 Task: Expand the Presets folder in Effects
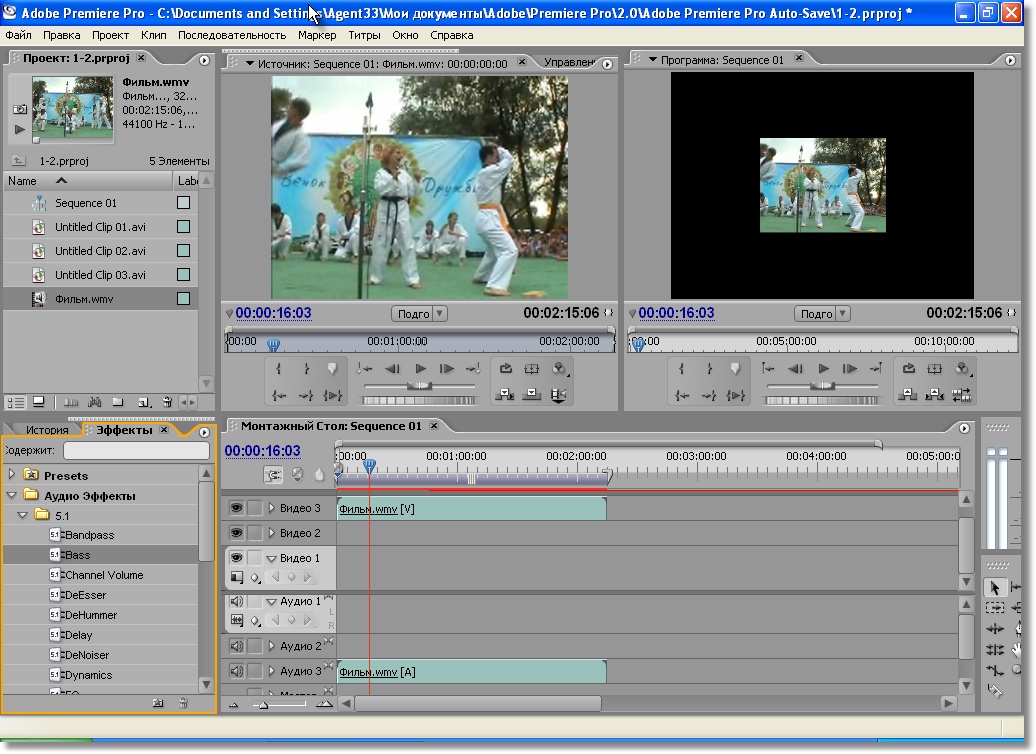click(11, 474)
